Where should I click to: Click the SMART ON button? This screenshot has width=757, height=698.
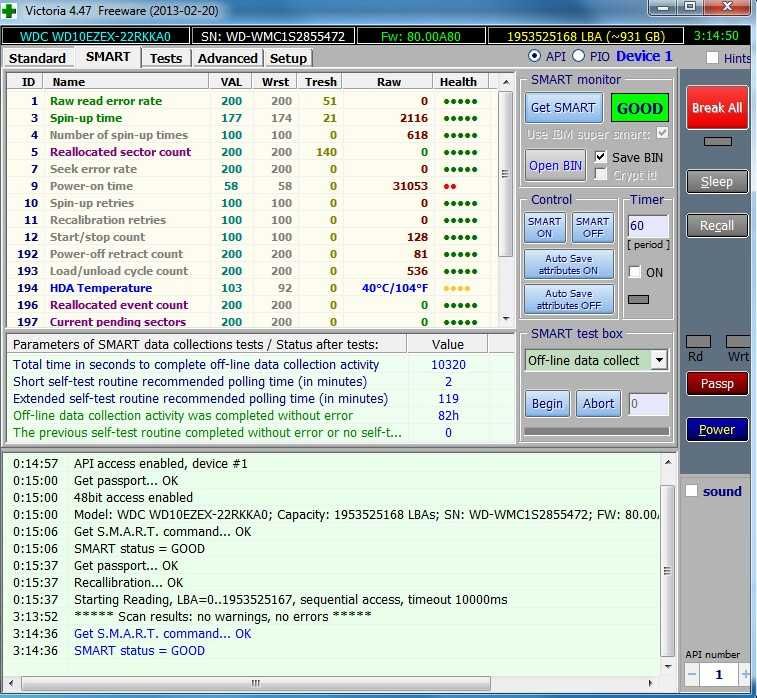click(545, 227)
